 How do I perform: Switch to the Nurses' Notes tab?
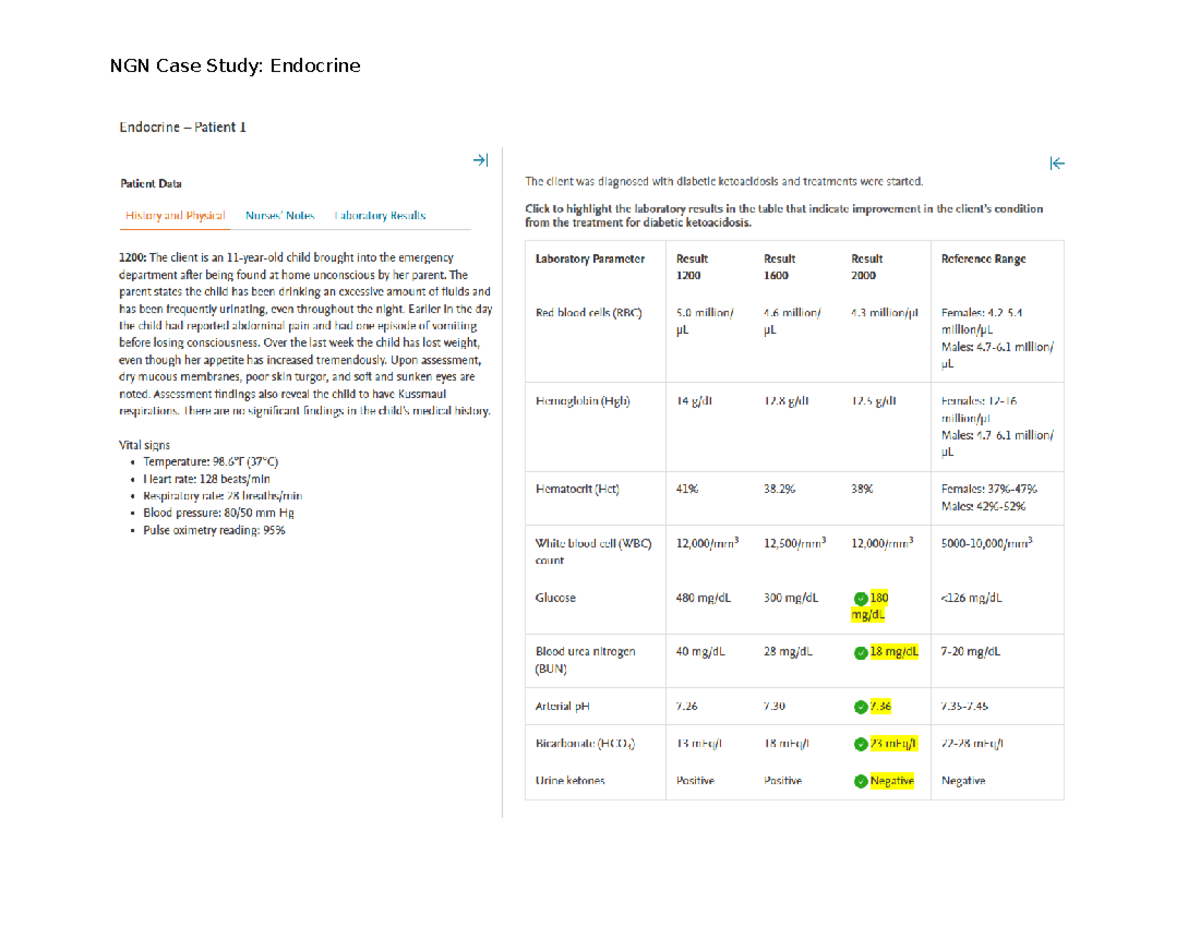coord(280,215)
